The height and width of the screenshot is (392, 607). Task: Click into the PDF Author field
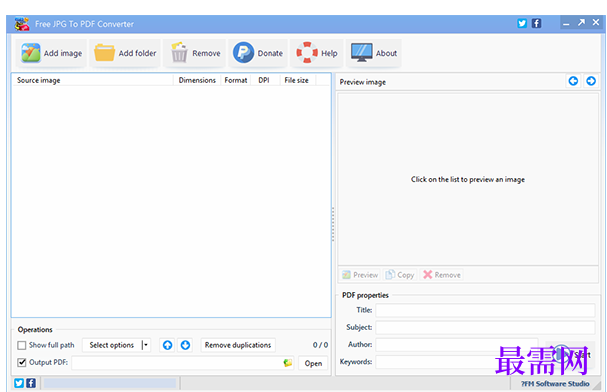click(x=457, y=344)
